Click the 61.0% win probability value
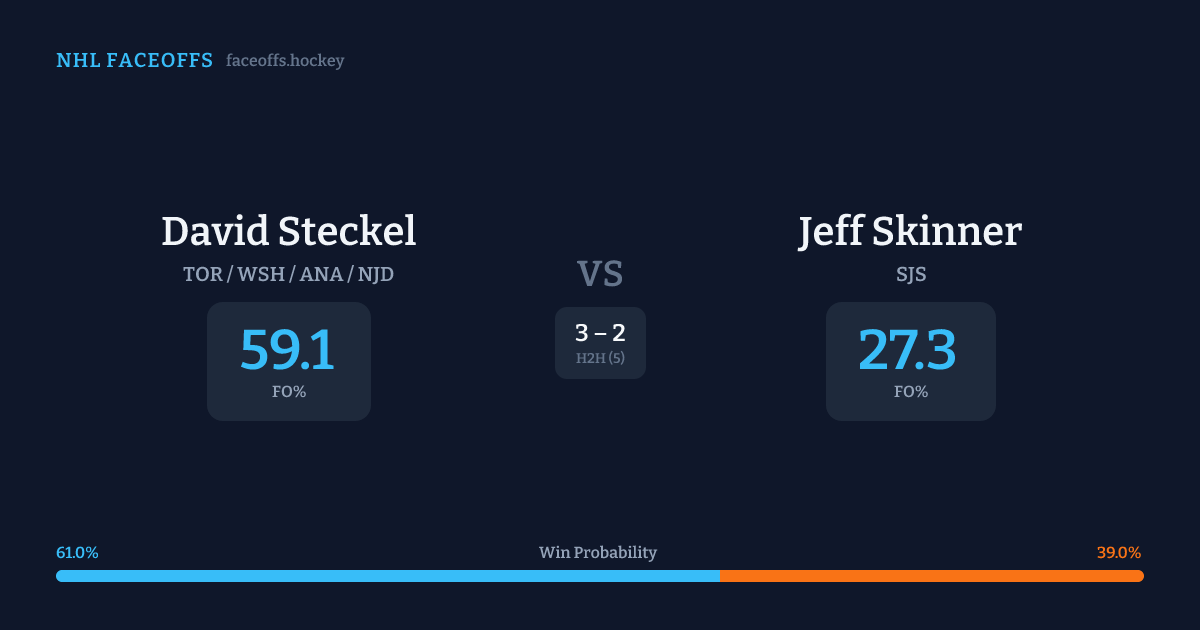This screenshot has height=630, width=1200. [x=77, y=553]
